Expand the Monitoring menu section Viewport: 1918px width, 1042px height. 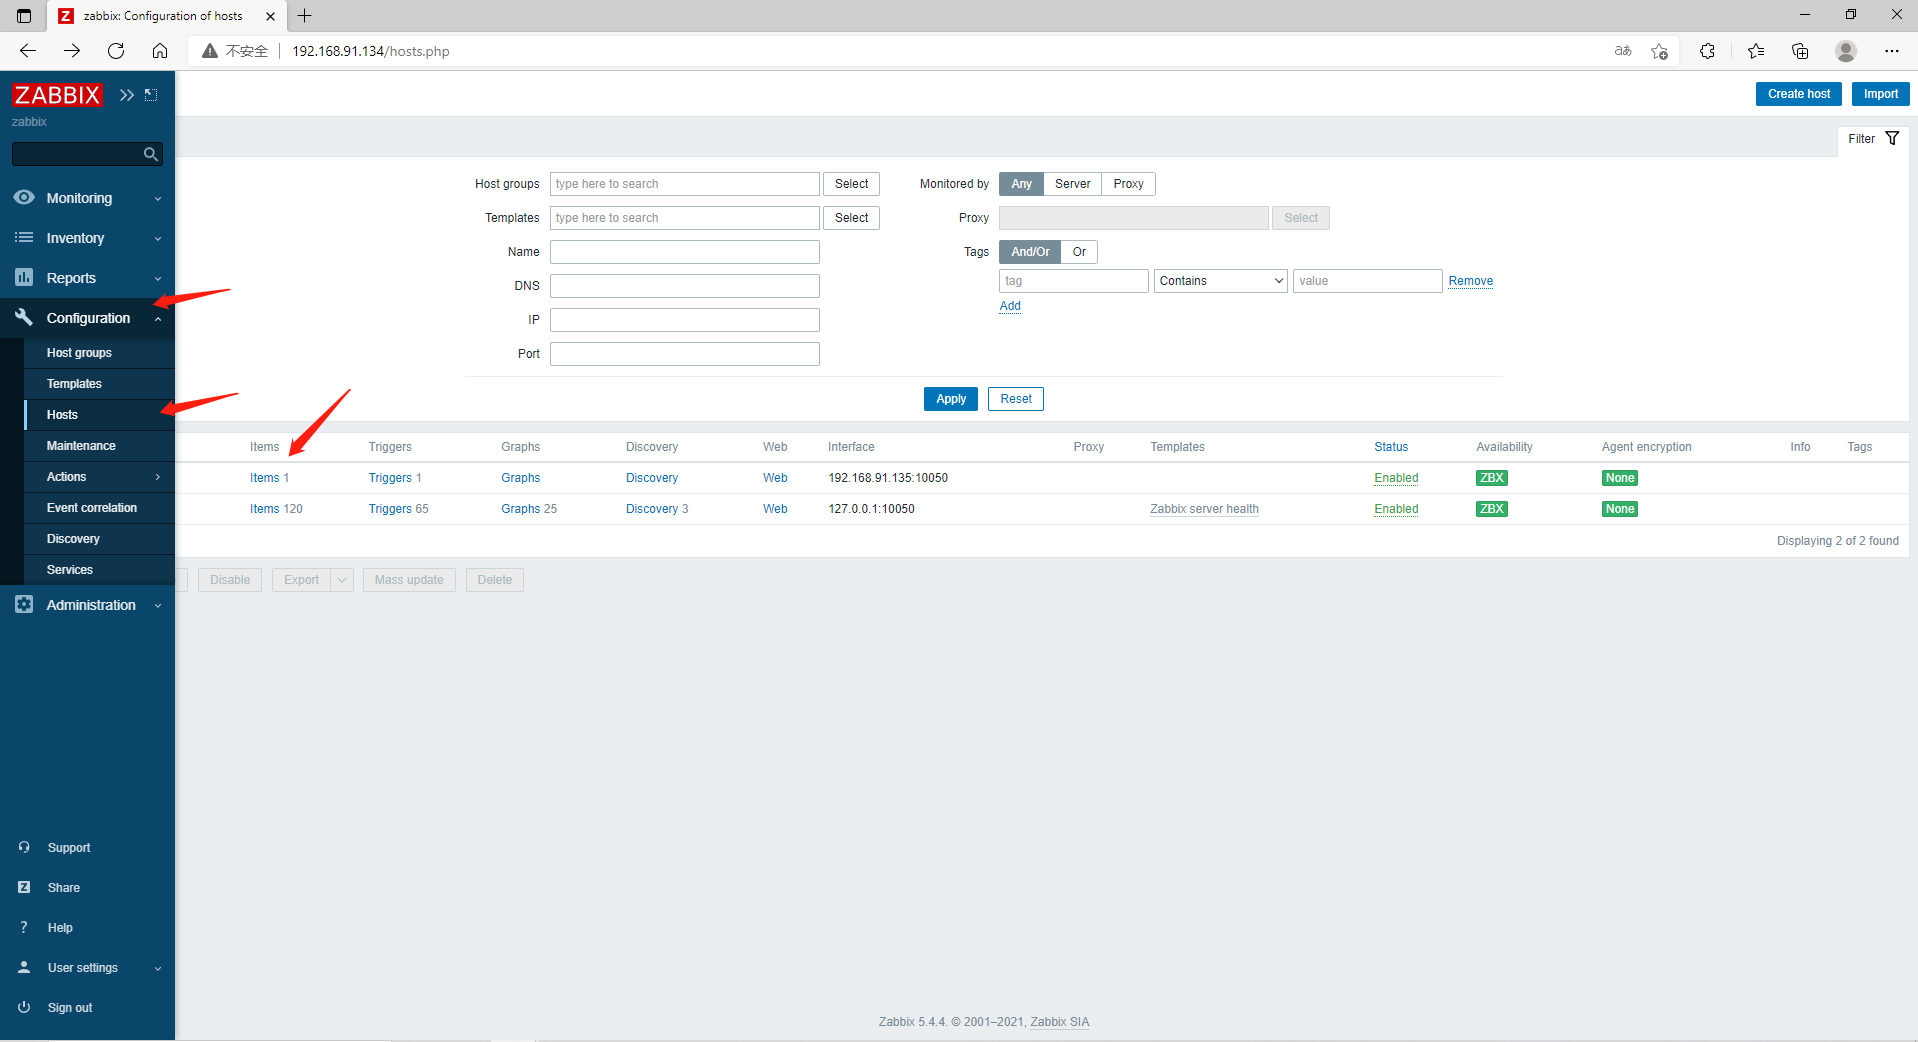click(158, 199)
